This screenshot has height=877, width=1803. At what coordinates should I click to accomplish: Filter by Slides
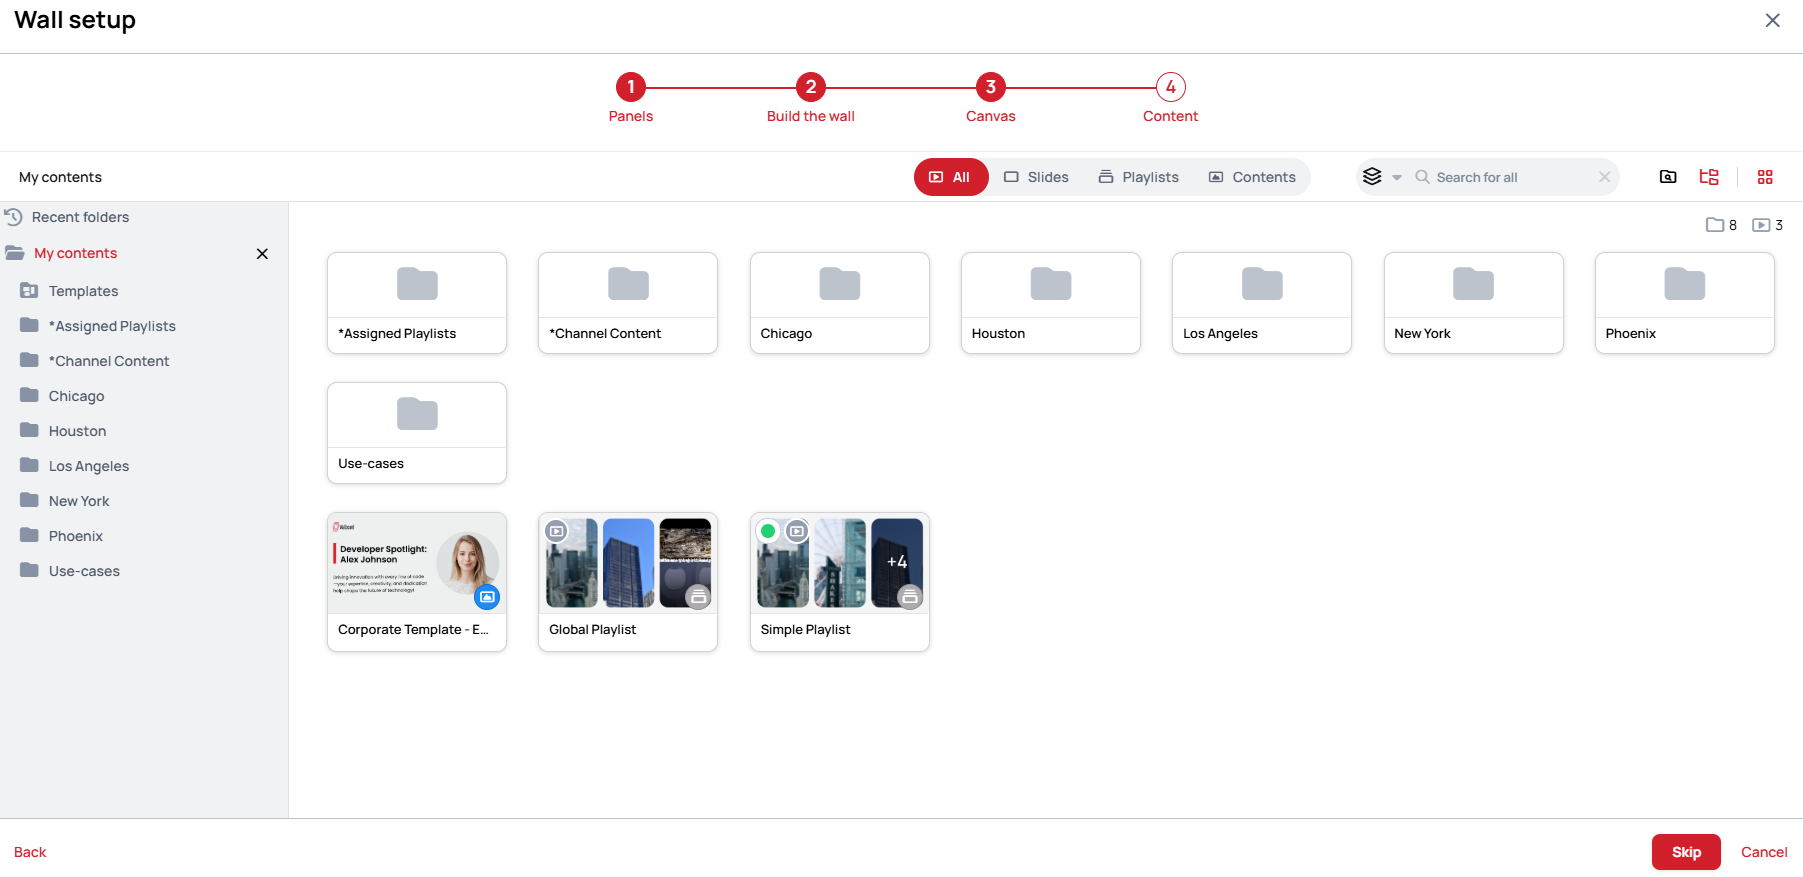[1037, 177]
